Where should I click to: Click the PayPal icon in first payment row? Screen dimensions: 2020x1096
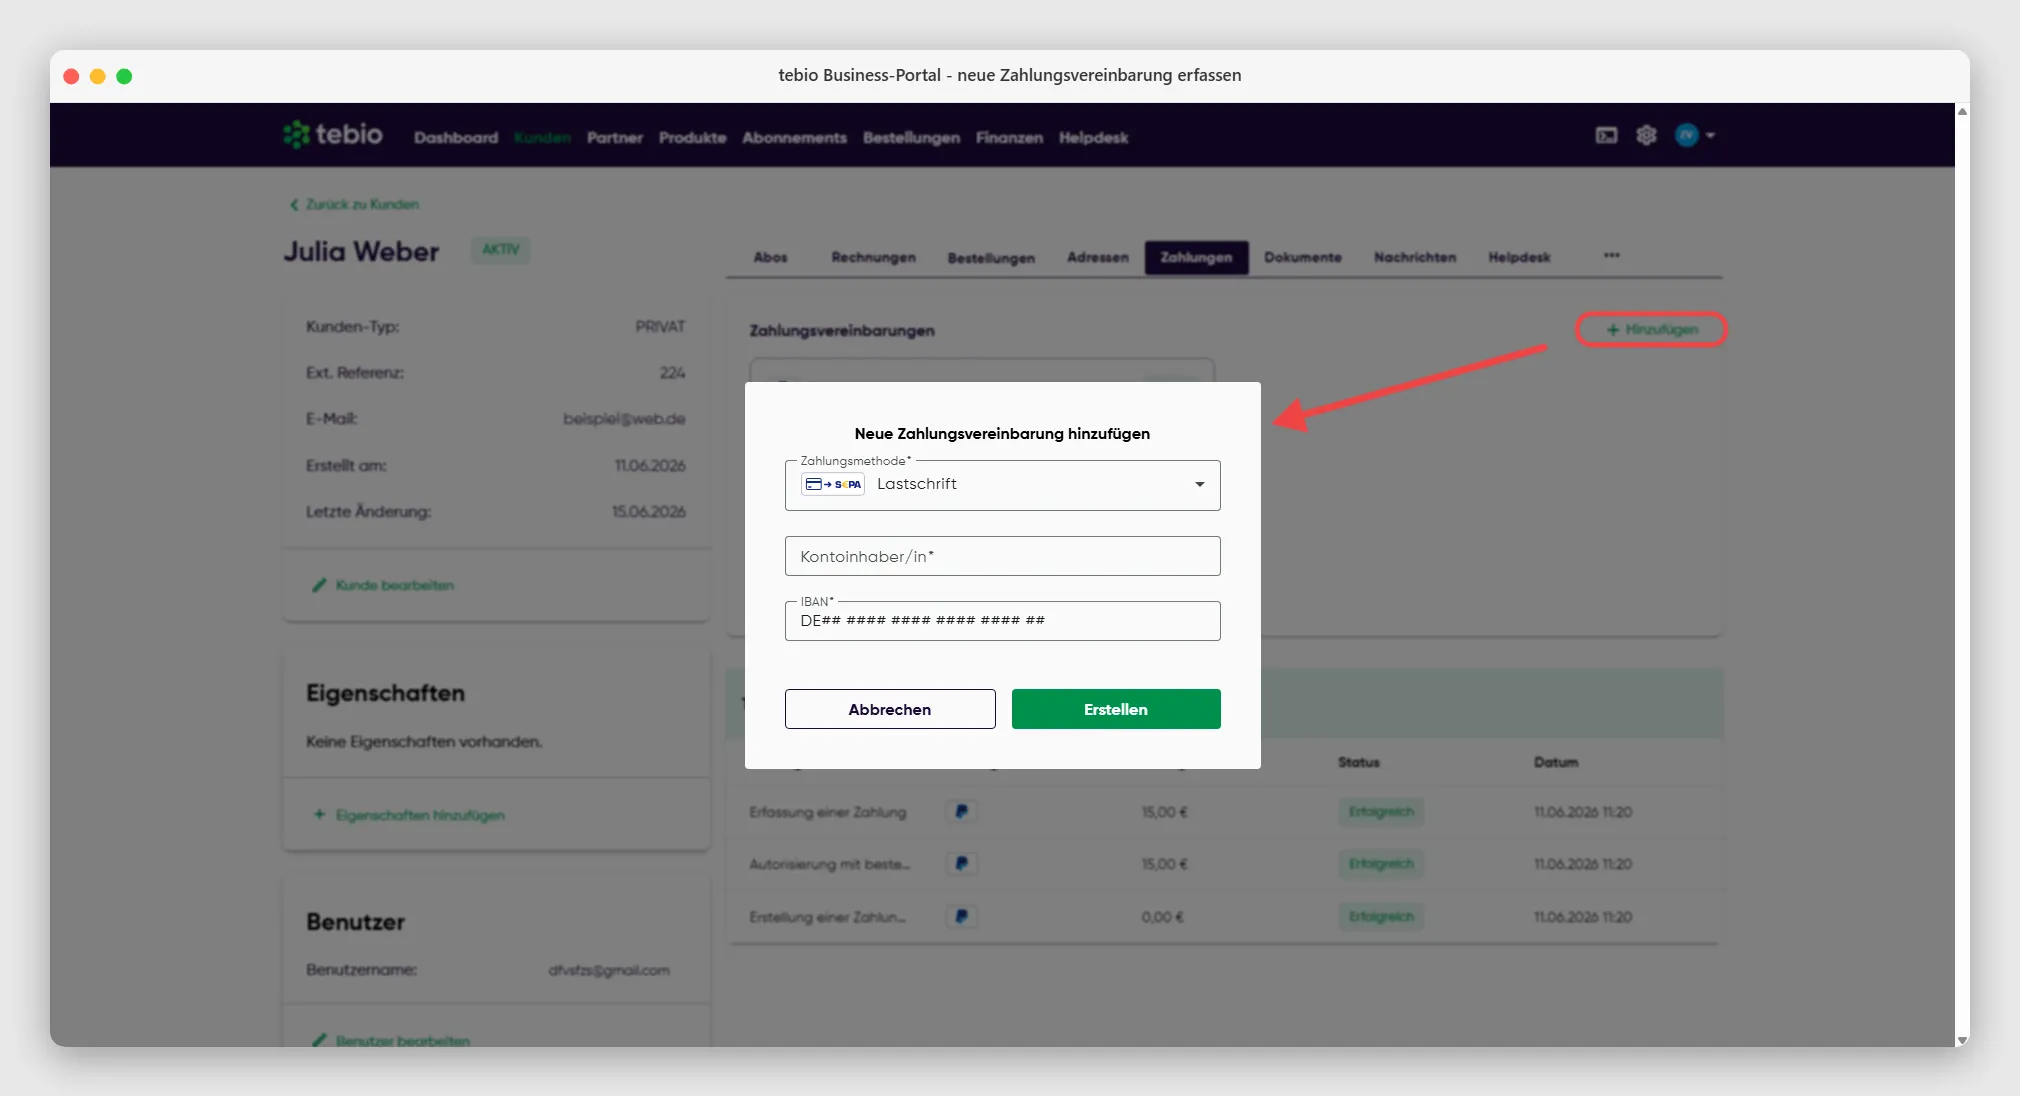click(961, 811)
